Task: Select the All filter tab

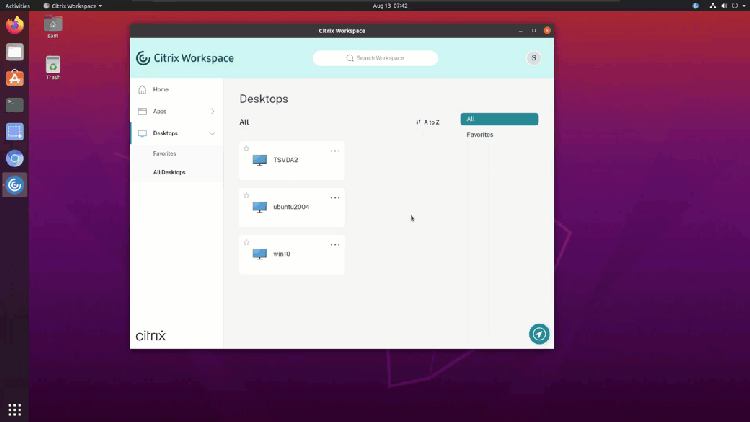Action: 499,119
